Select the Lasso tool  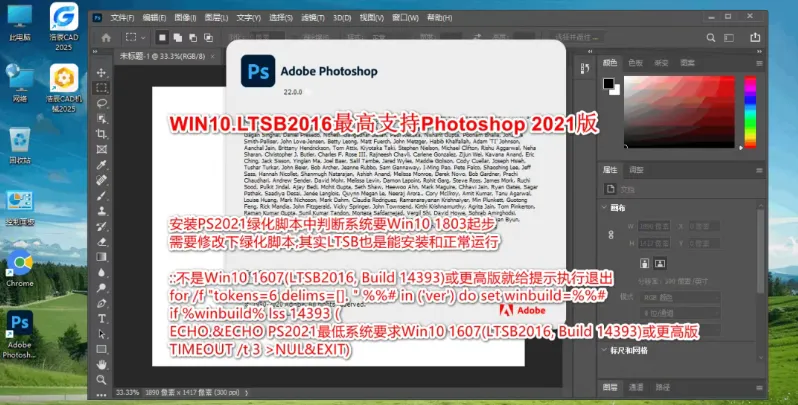coord(101,103)
